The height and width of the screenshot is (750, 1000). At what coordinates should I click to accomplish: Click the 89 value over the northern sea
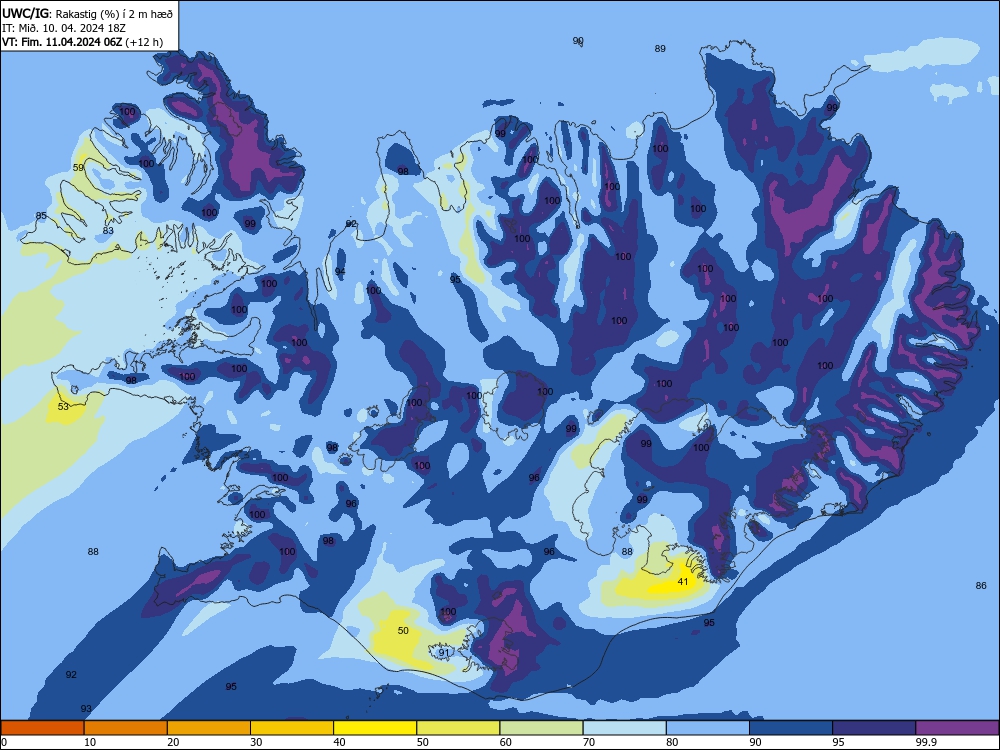click(x=660, y=48)
